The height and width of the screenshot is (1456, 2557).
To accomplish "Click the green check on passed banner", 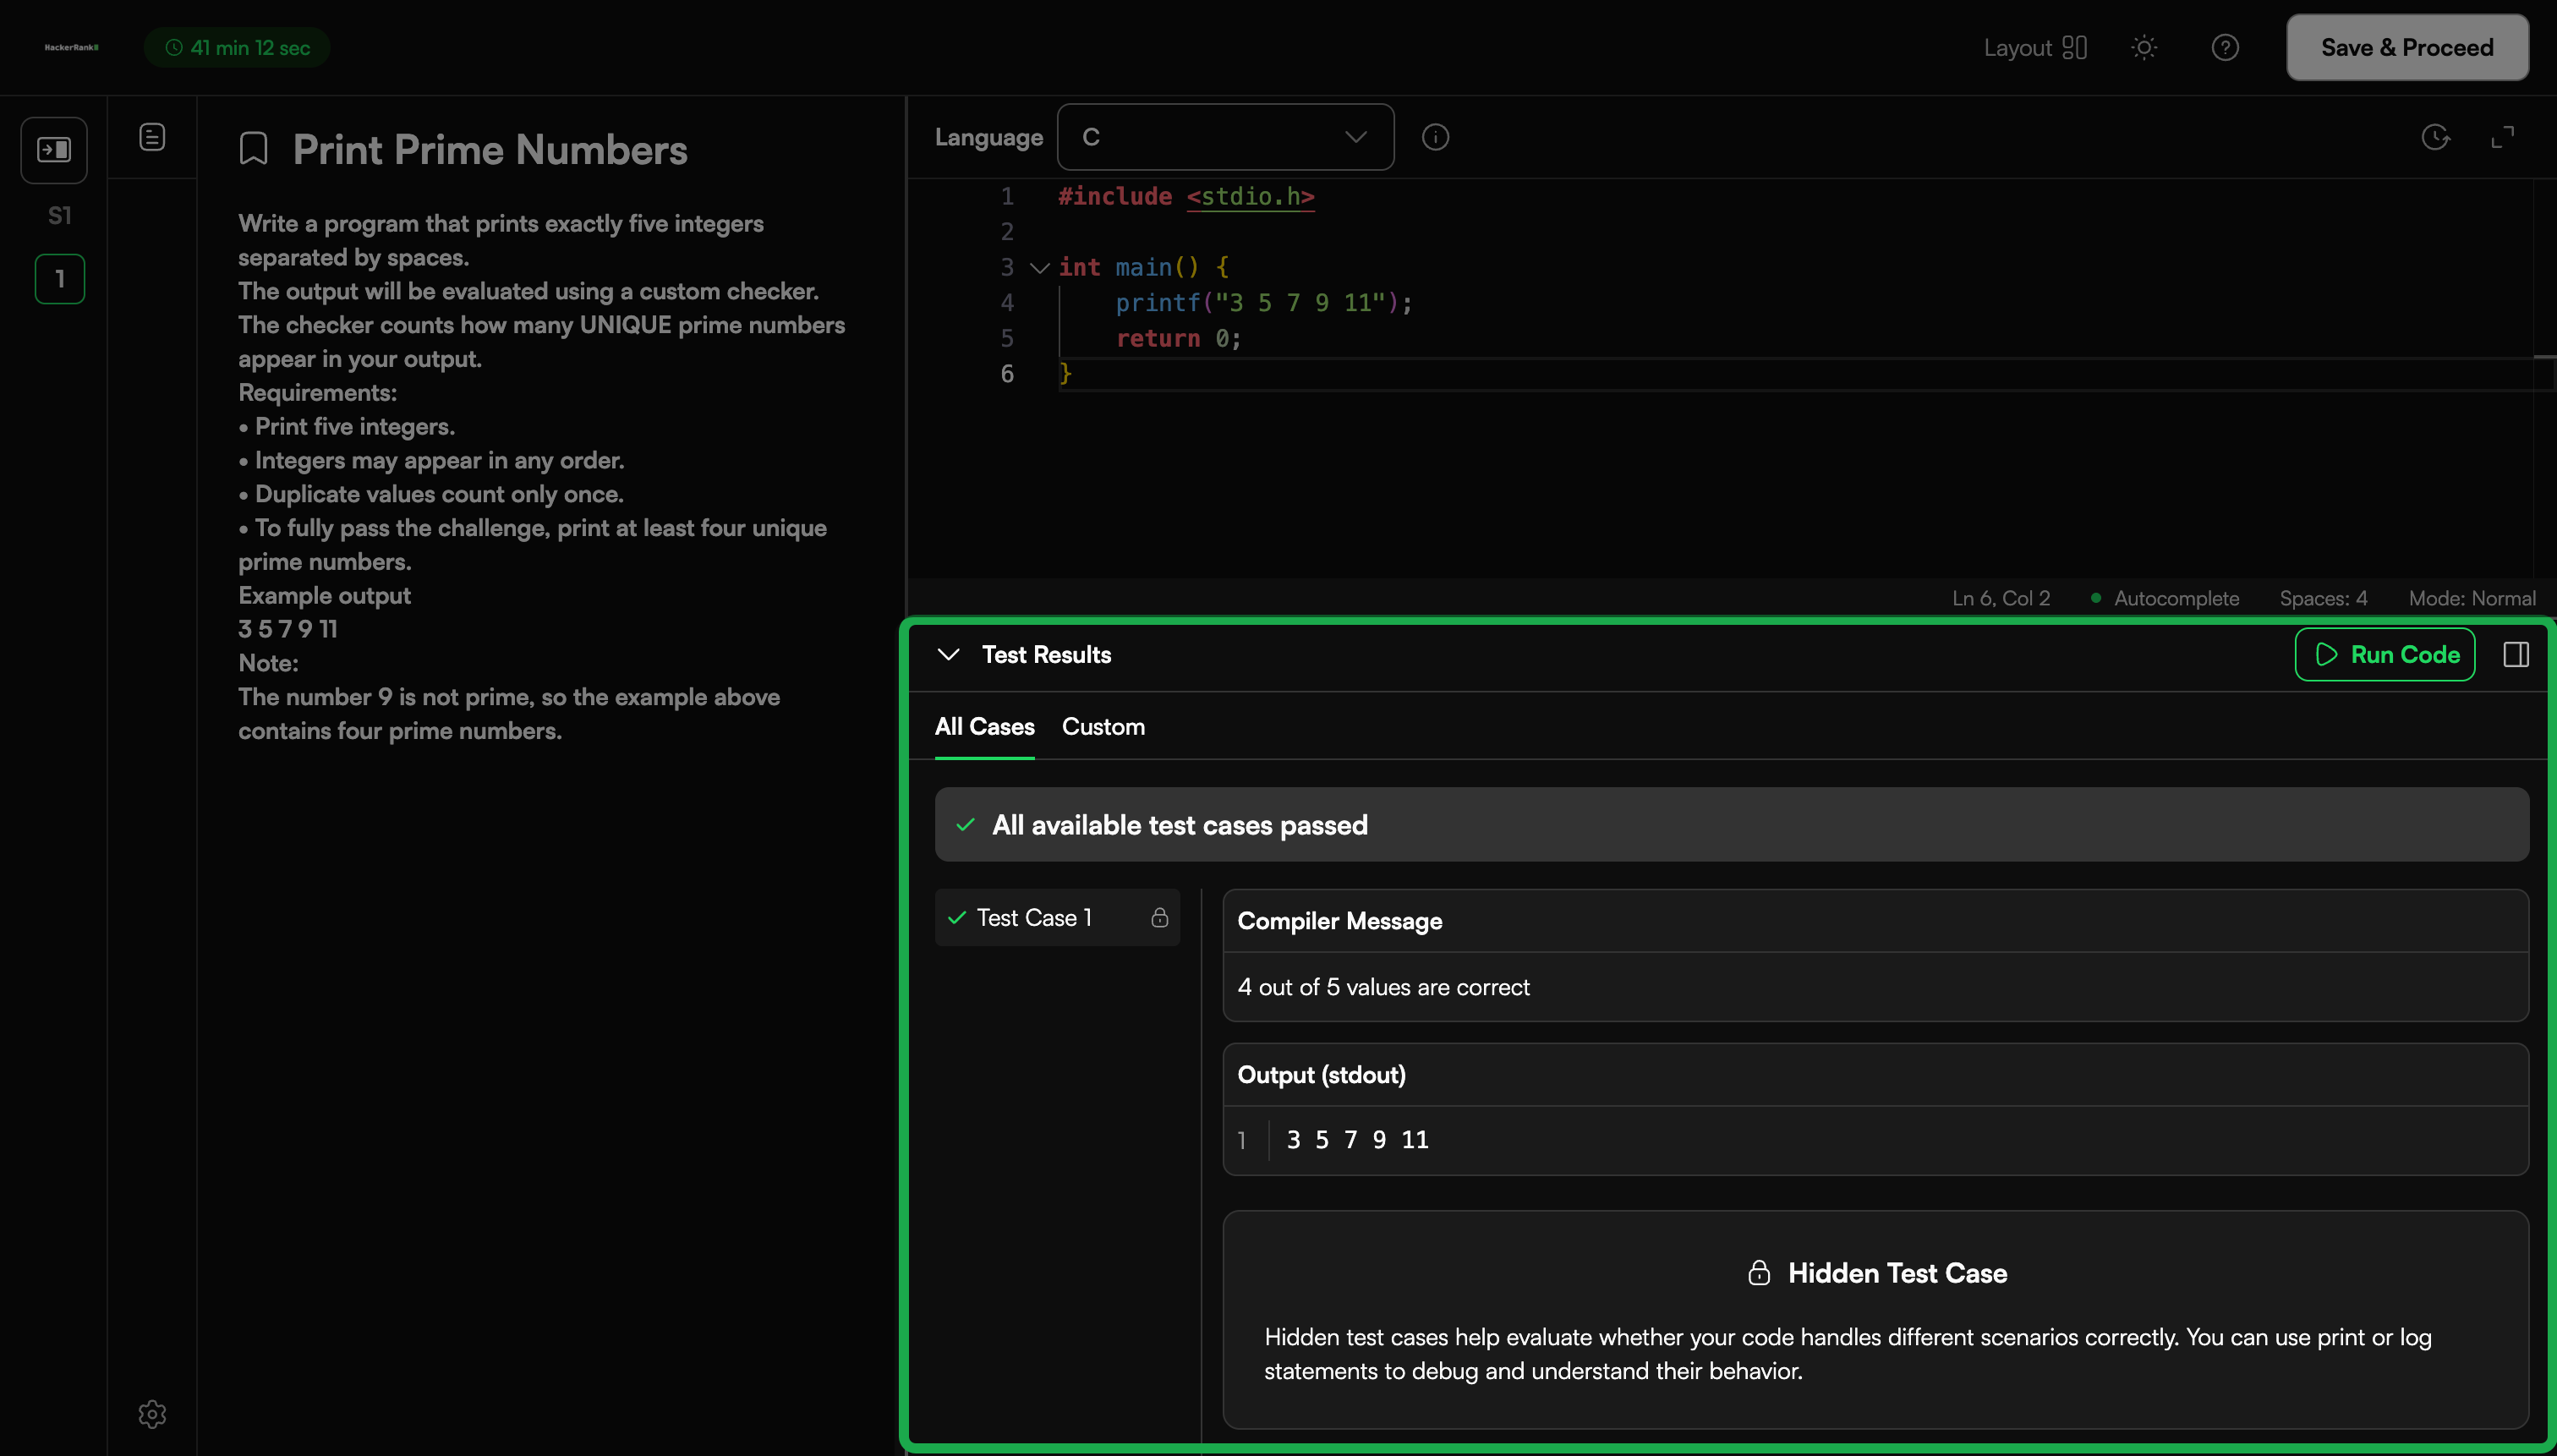I will [965, 824].
